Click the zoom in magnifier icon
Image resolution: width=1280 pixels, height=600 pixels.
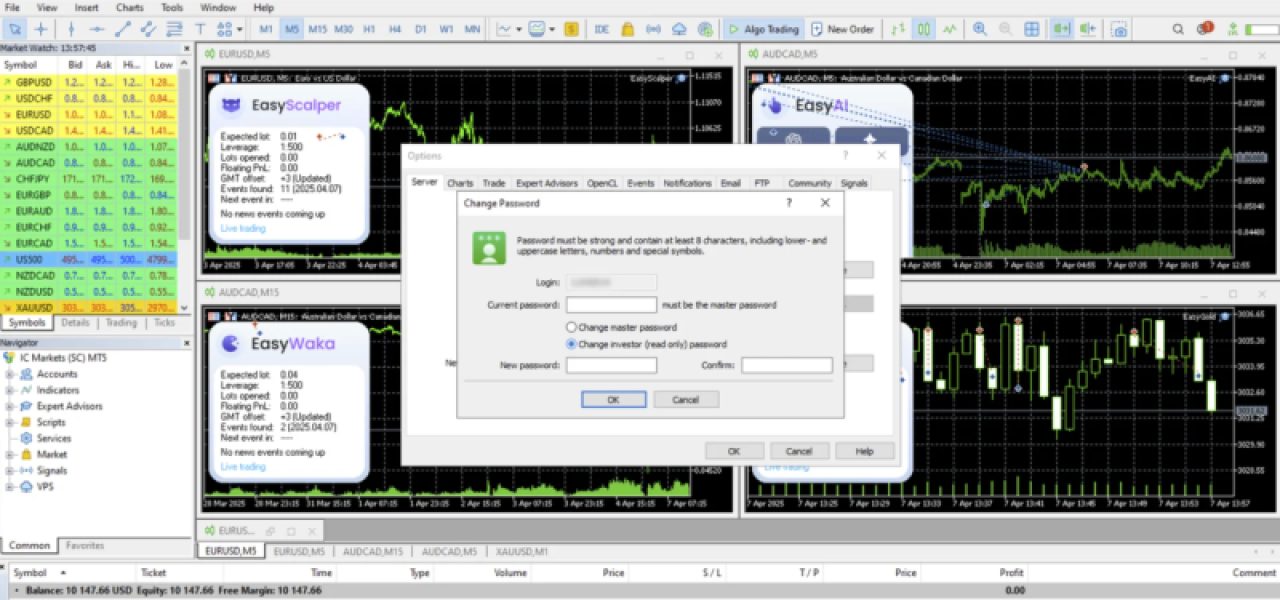pyautogui.click(x=980, y=29)
